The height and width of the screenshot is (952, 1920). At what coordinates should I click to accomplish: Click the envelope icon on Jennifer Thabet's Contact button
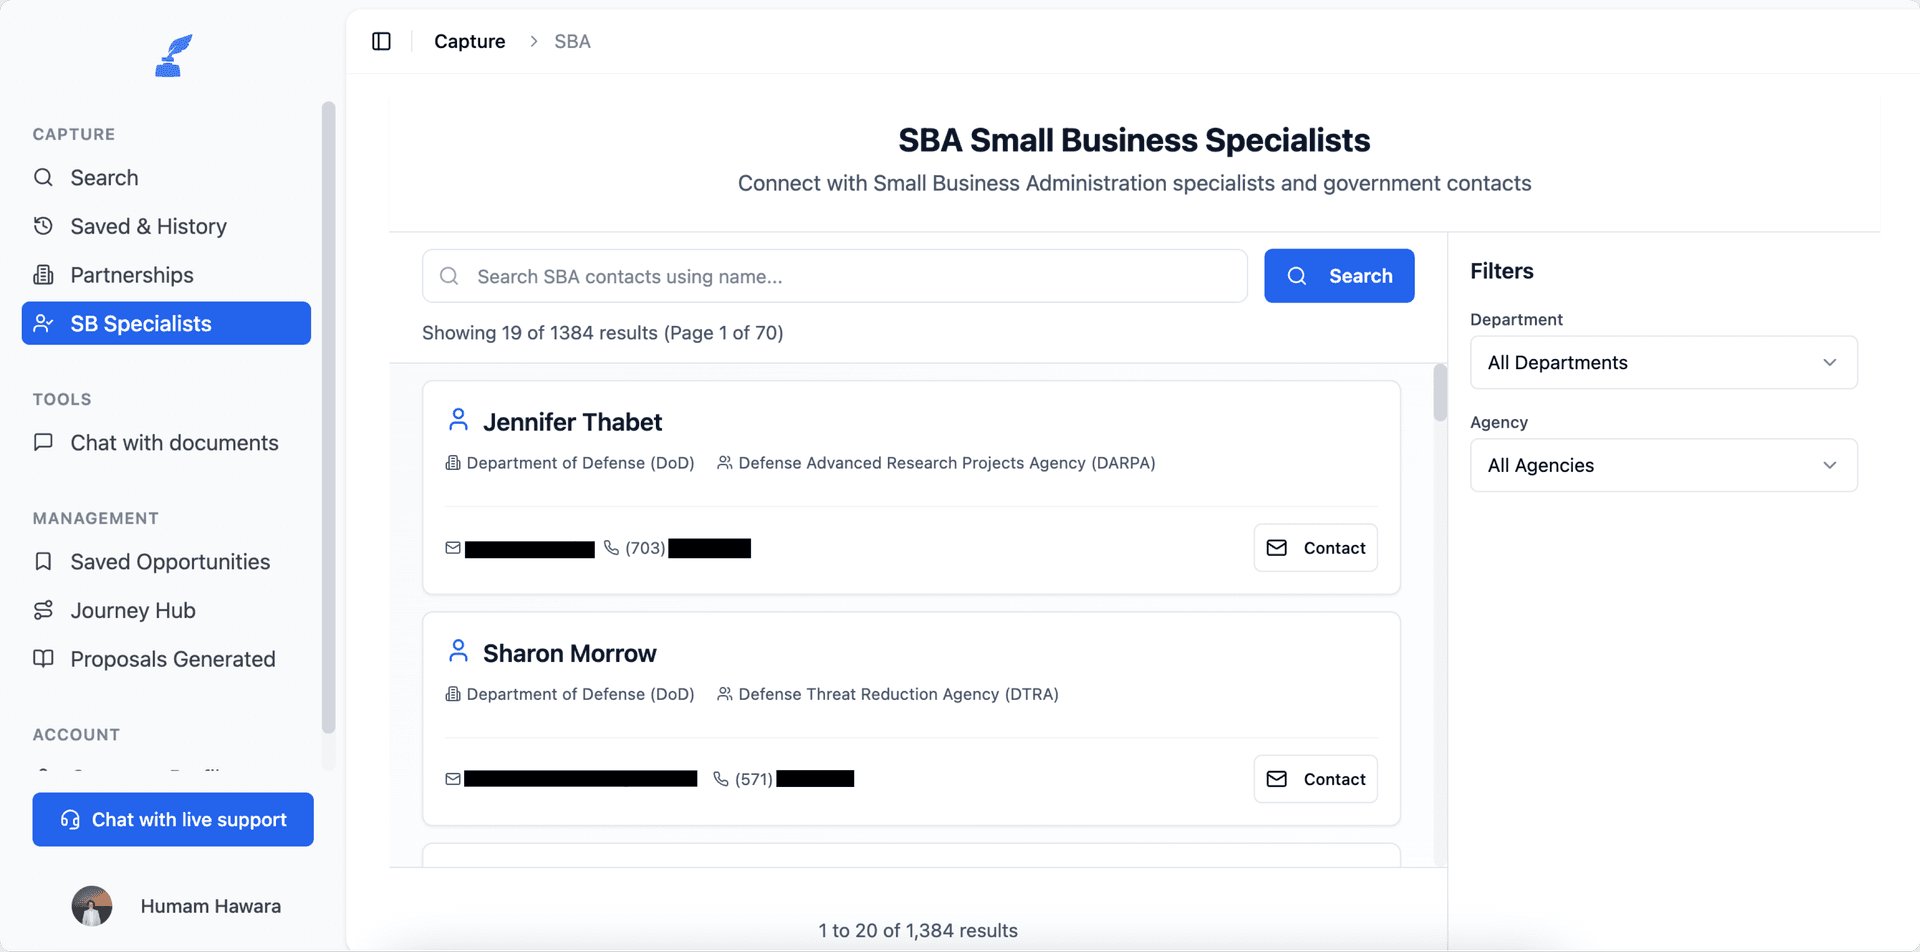[1276, 547]
